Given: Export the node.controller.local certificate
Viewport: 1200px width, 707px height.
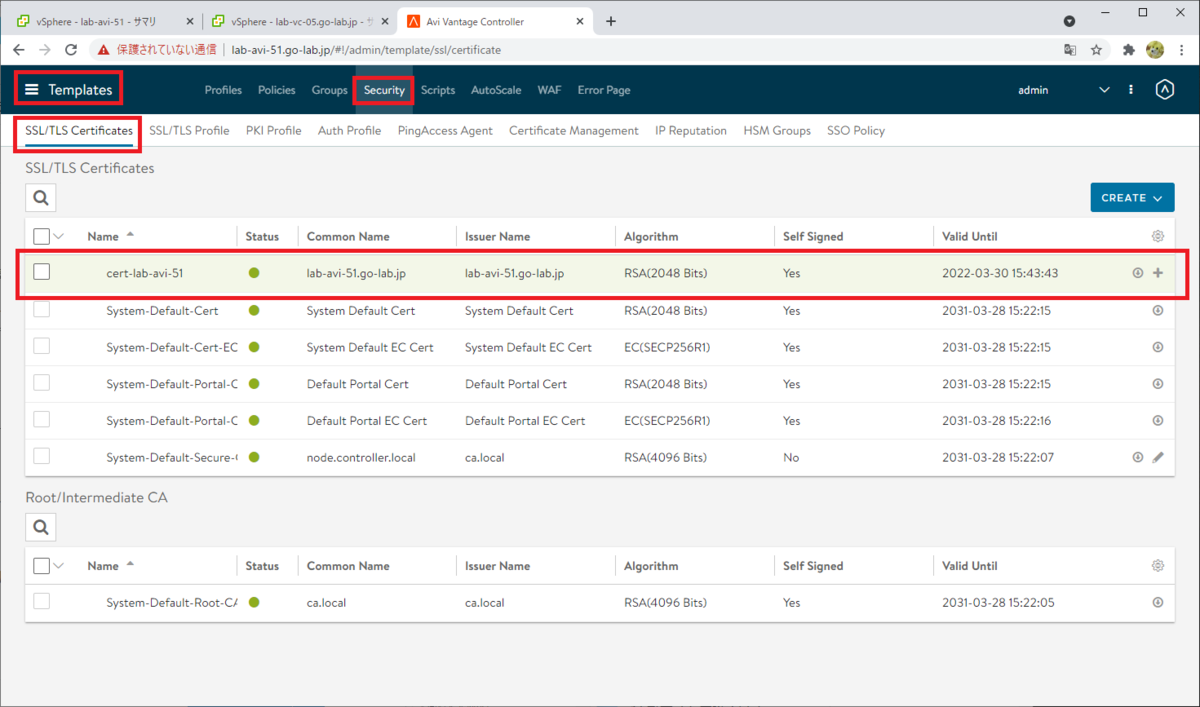Looking at the screenshot, I should tap(1138, 458).
